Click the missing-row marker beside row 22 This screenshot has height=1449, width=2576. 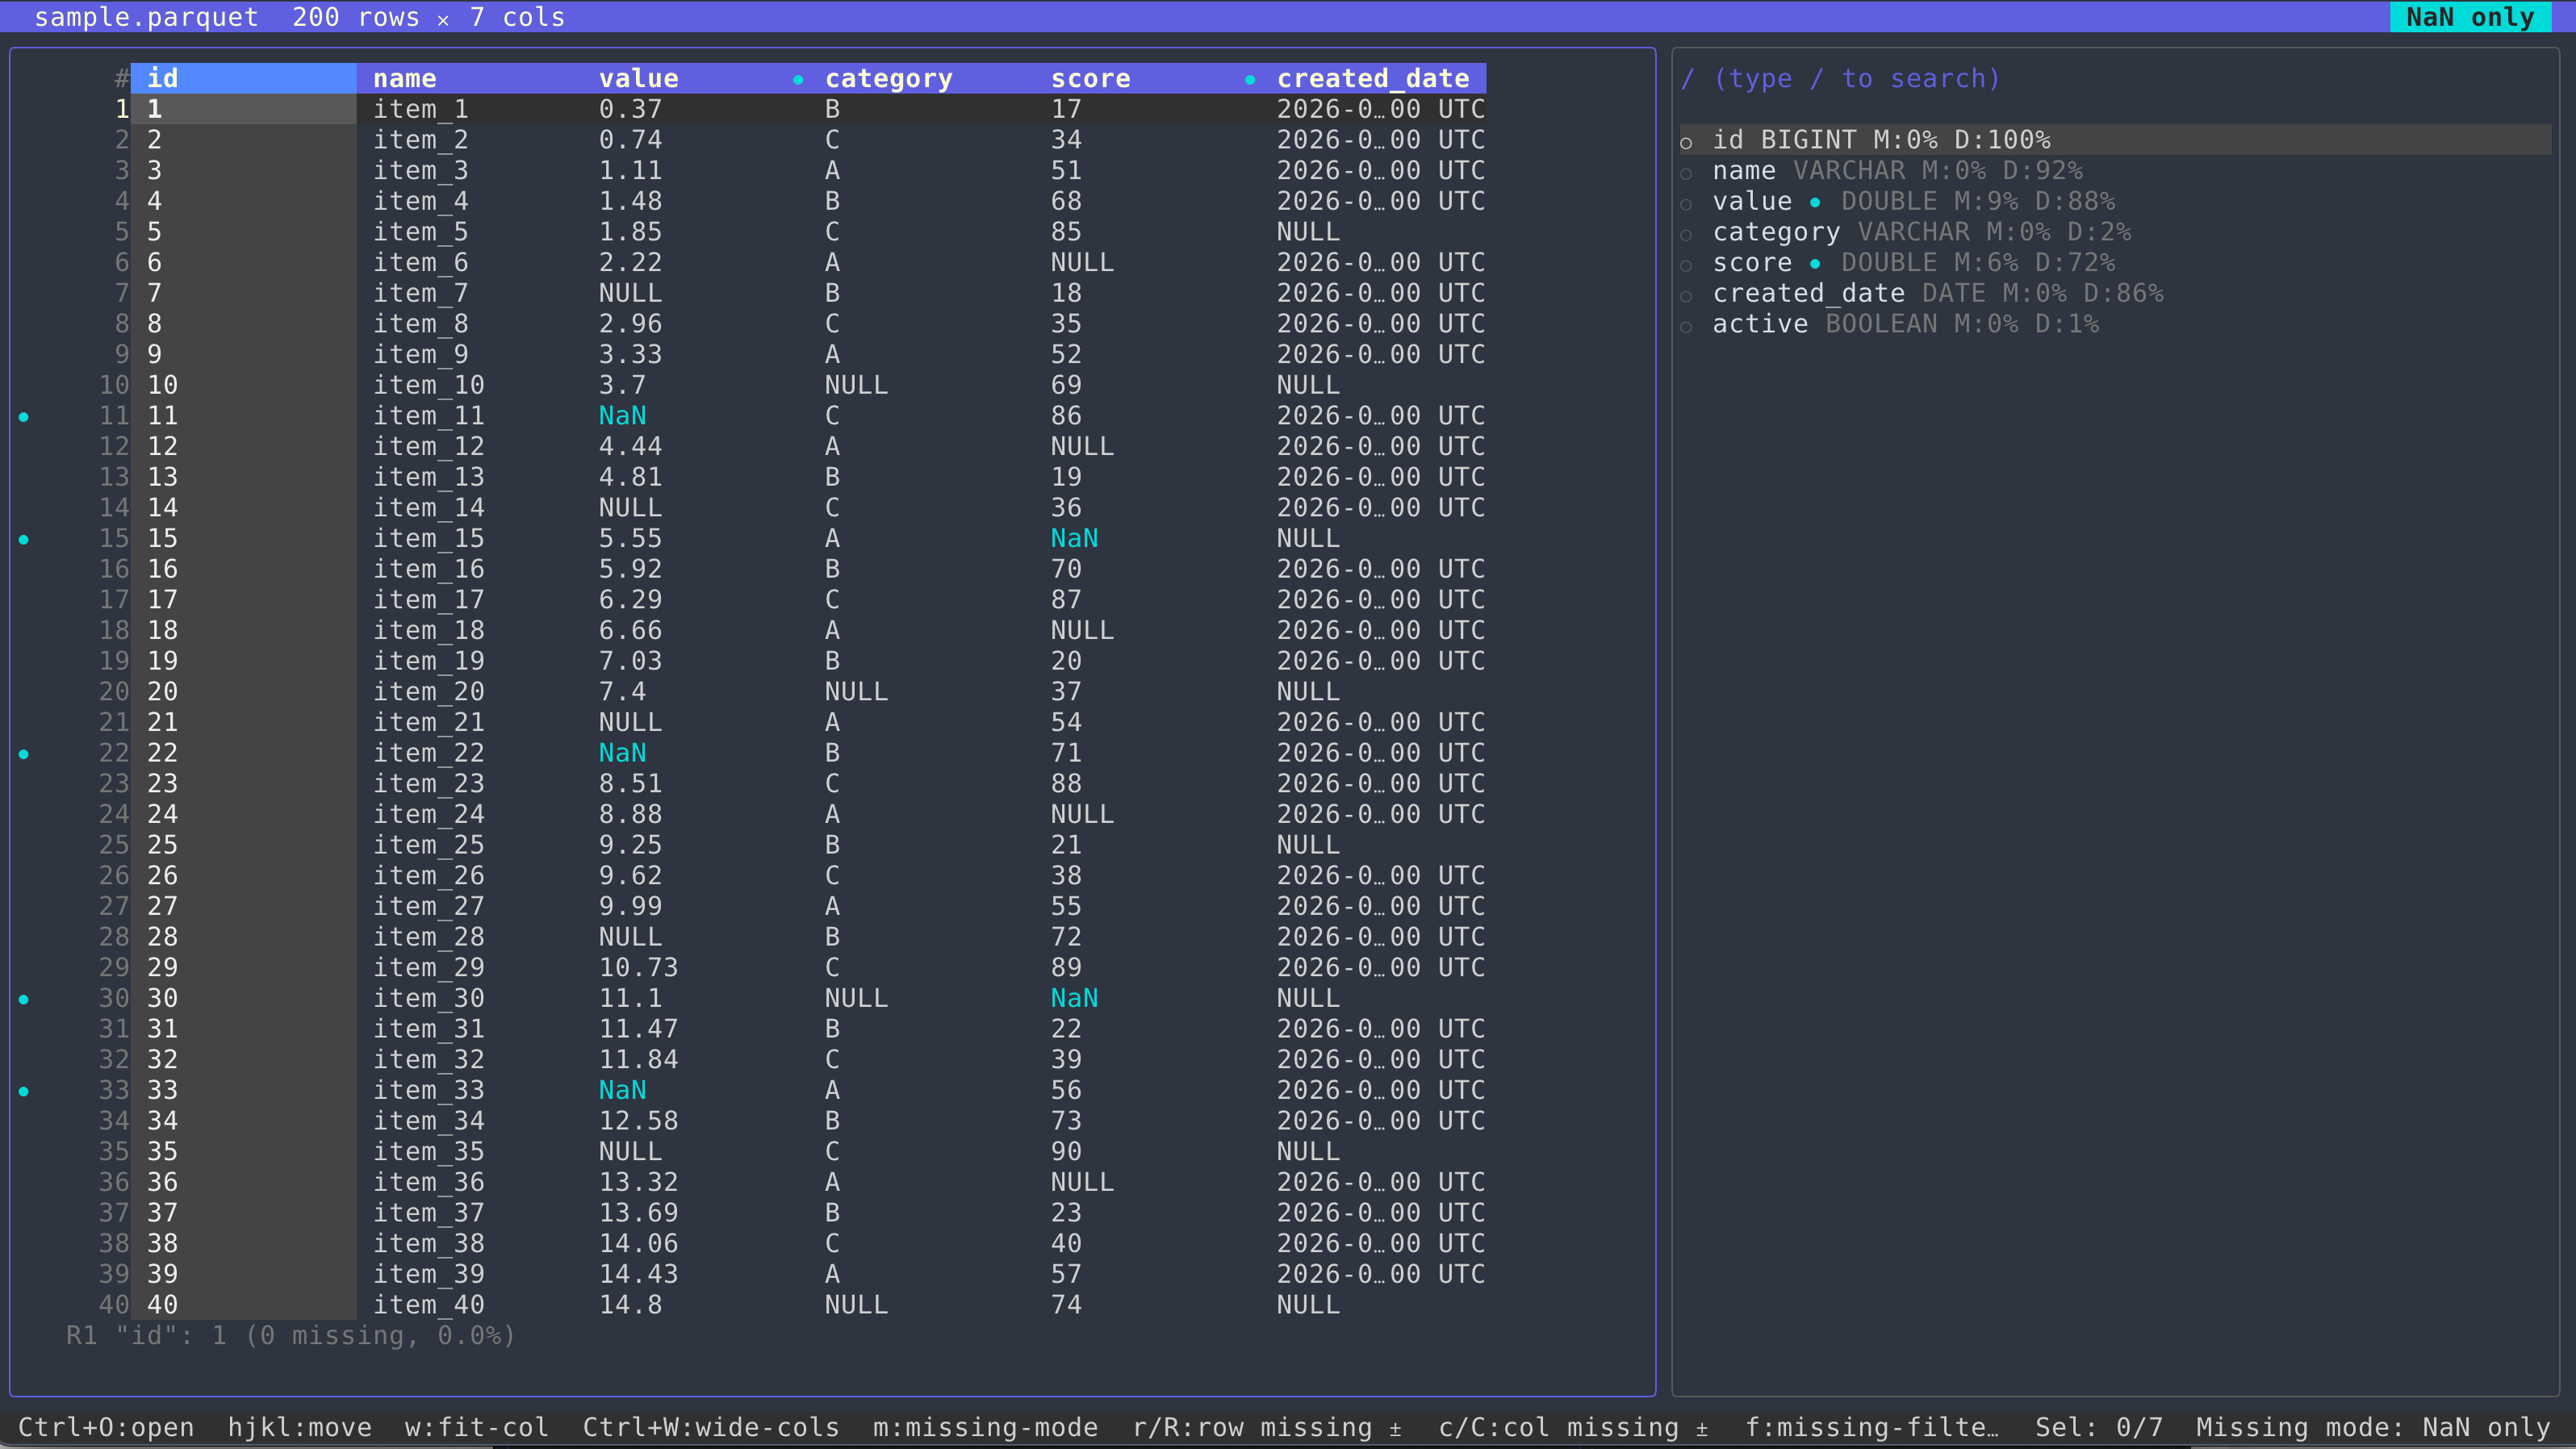pyautogui.click(x=24, y=753)
